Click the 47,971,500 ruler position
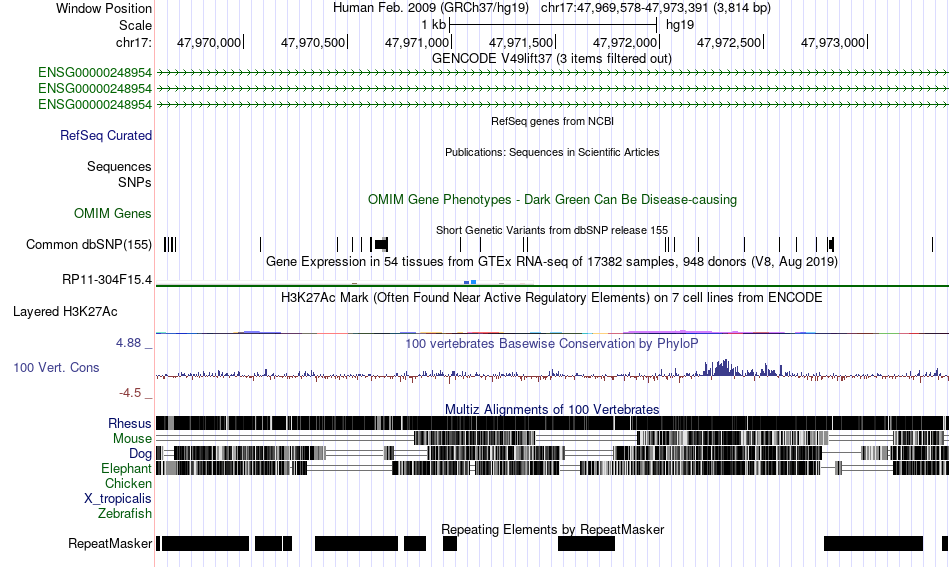This screenshot has width=950, height=567. click(x=521, y=42)
